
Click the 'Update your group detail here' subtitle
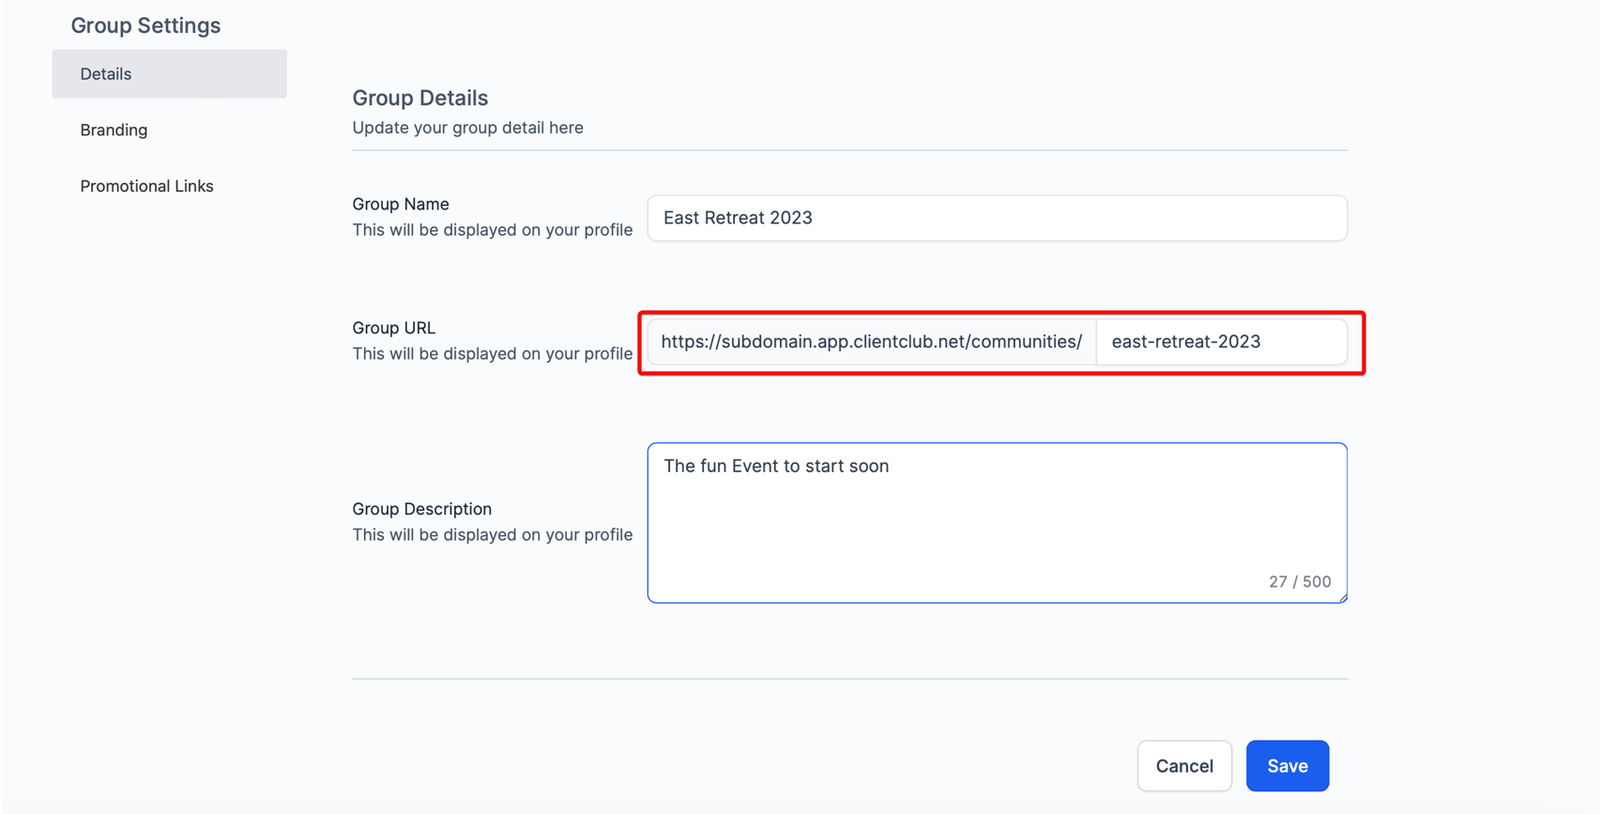(x=467, y=128)
